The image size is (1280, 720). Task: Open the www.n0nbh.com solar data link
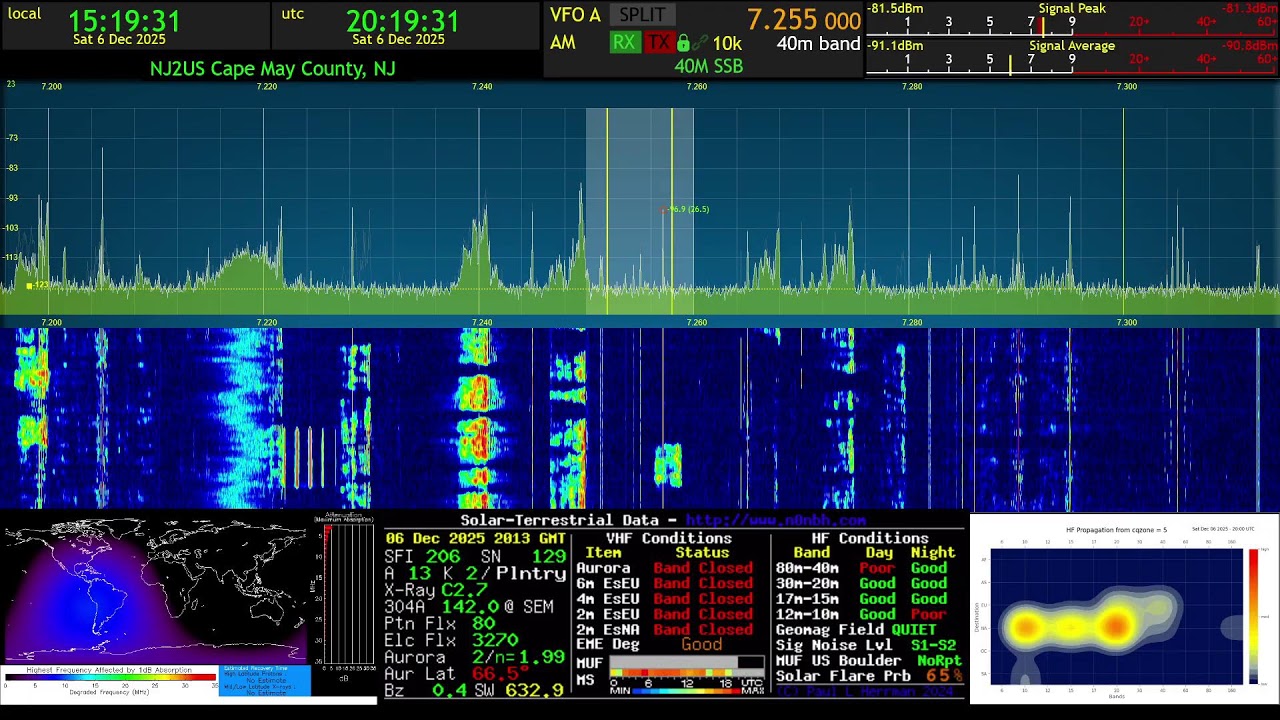(775, 520)
